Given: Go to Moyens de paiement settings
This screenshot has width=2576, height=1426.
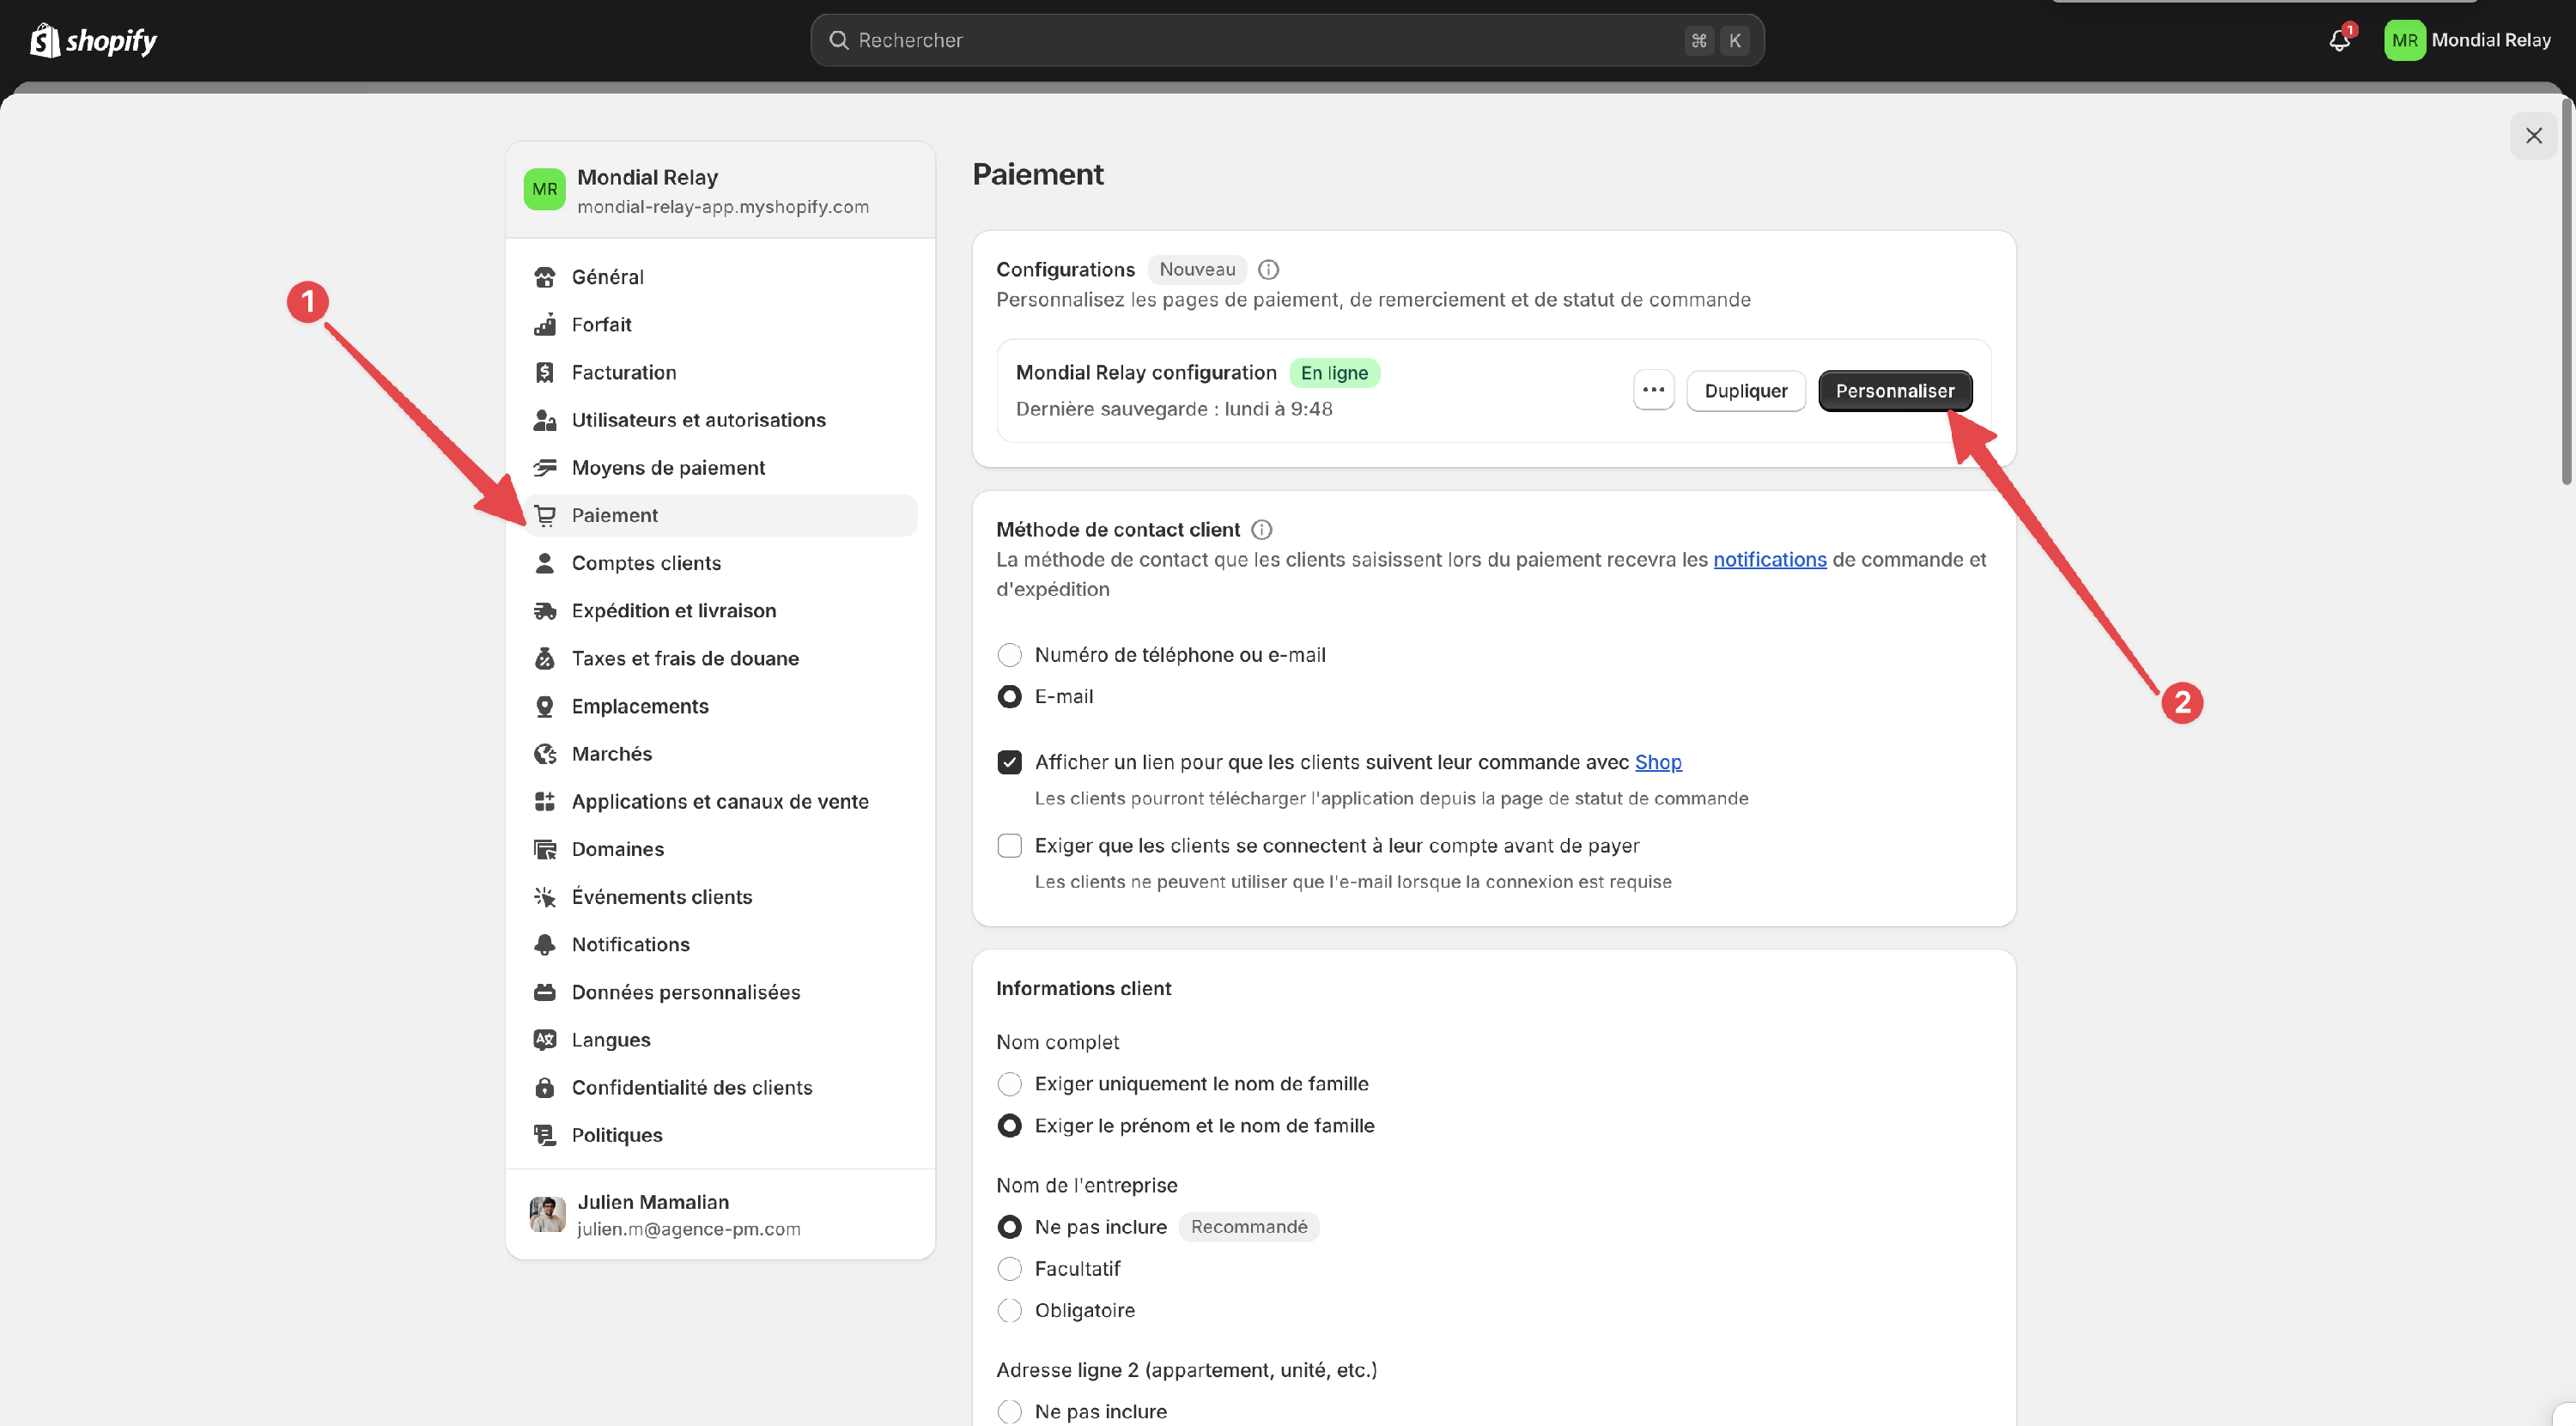Looking at the screenshot, I should tap(668, 468).
